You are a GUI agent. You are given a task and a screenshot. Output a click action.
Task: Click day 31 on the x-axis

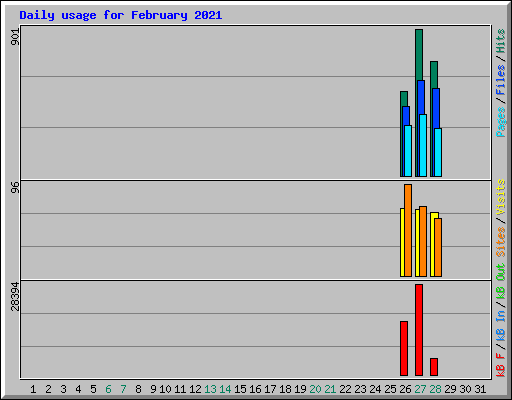point(480,389)
